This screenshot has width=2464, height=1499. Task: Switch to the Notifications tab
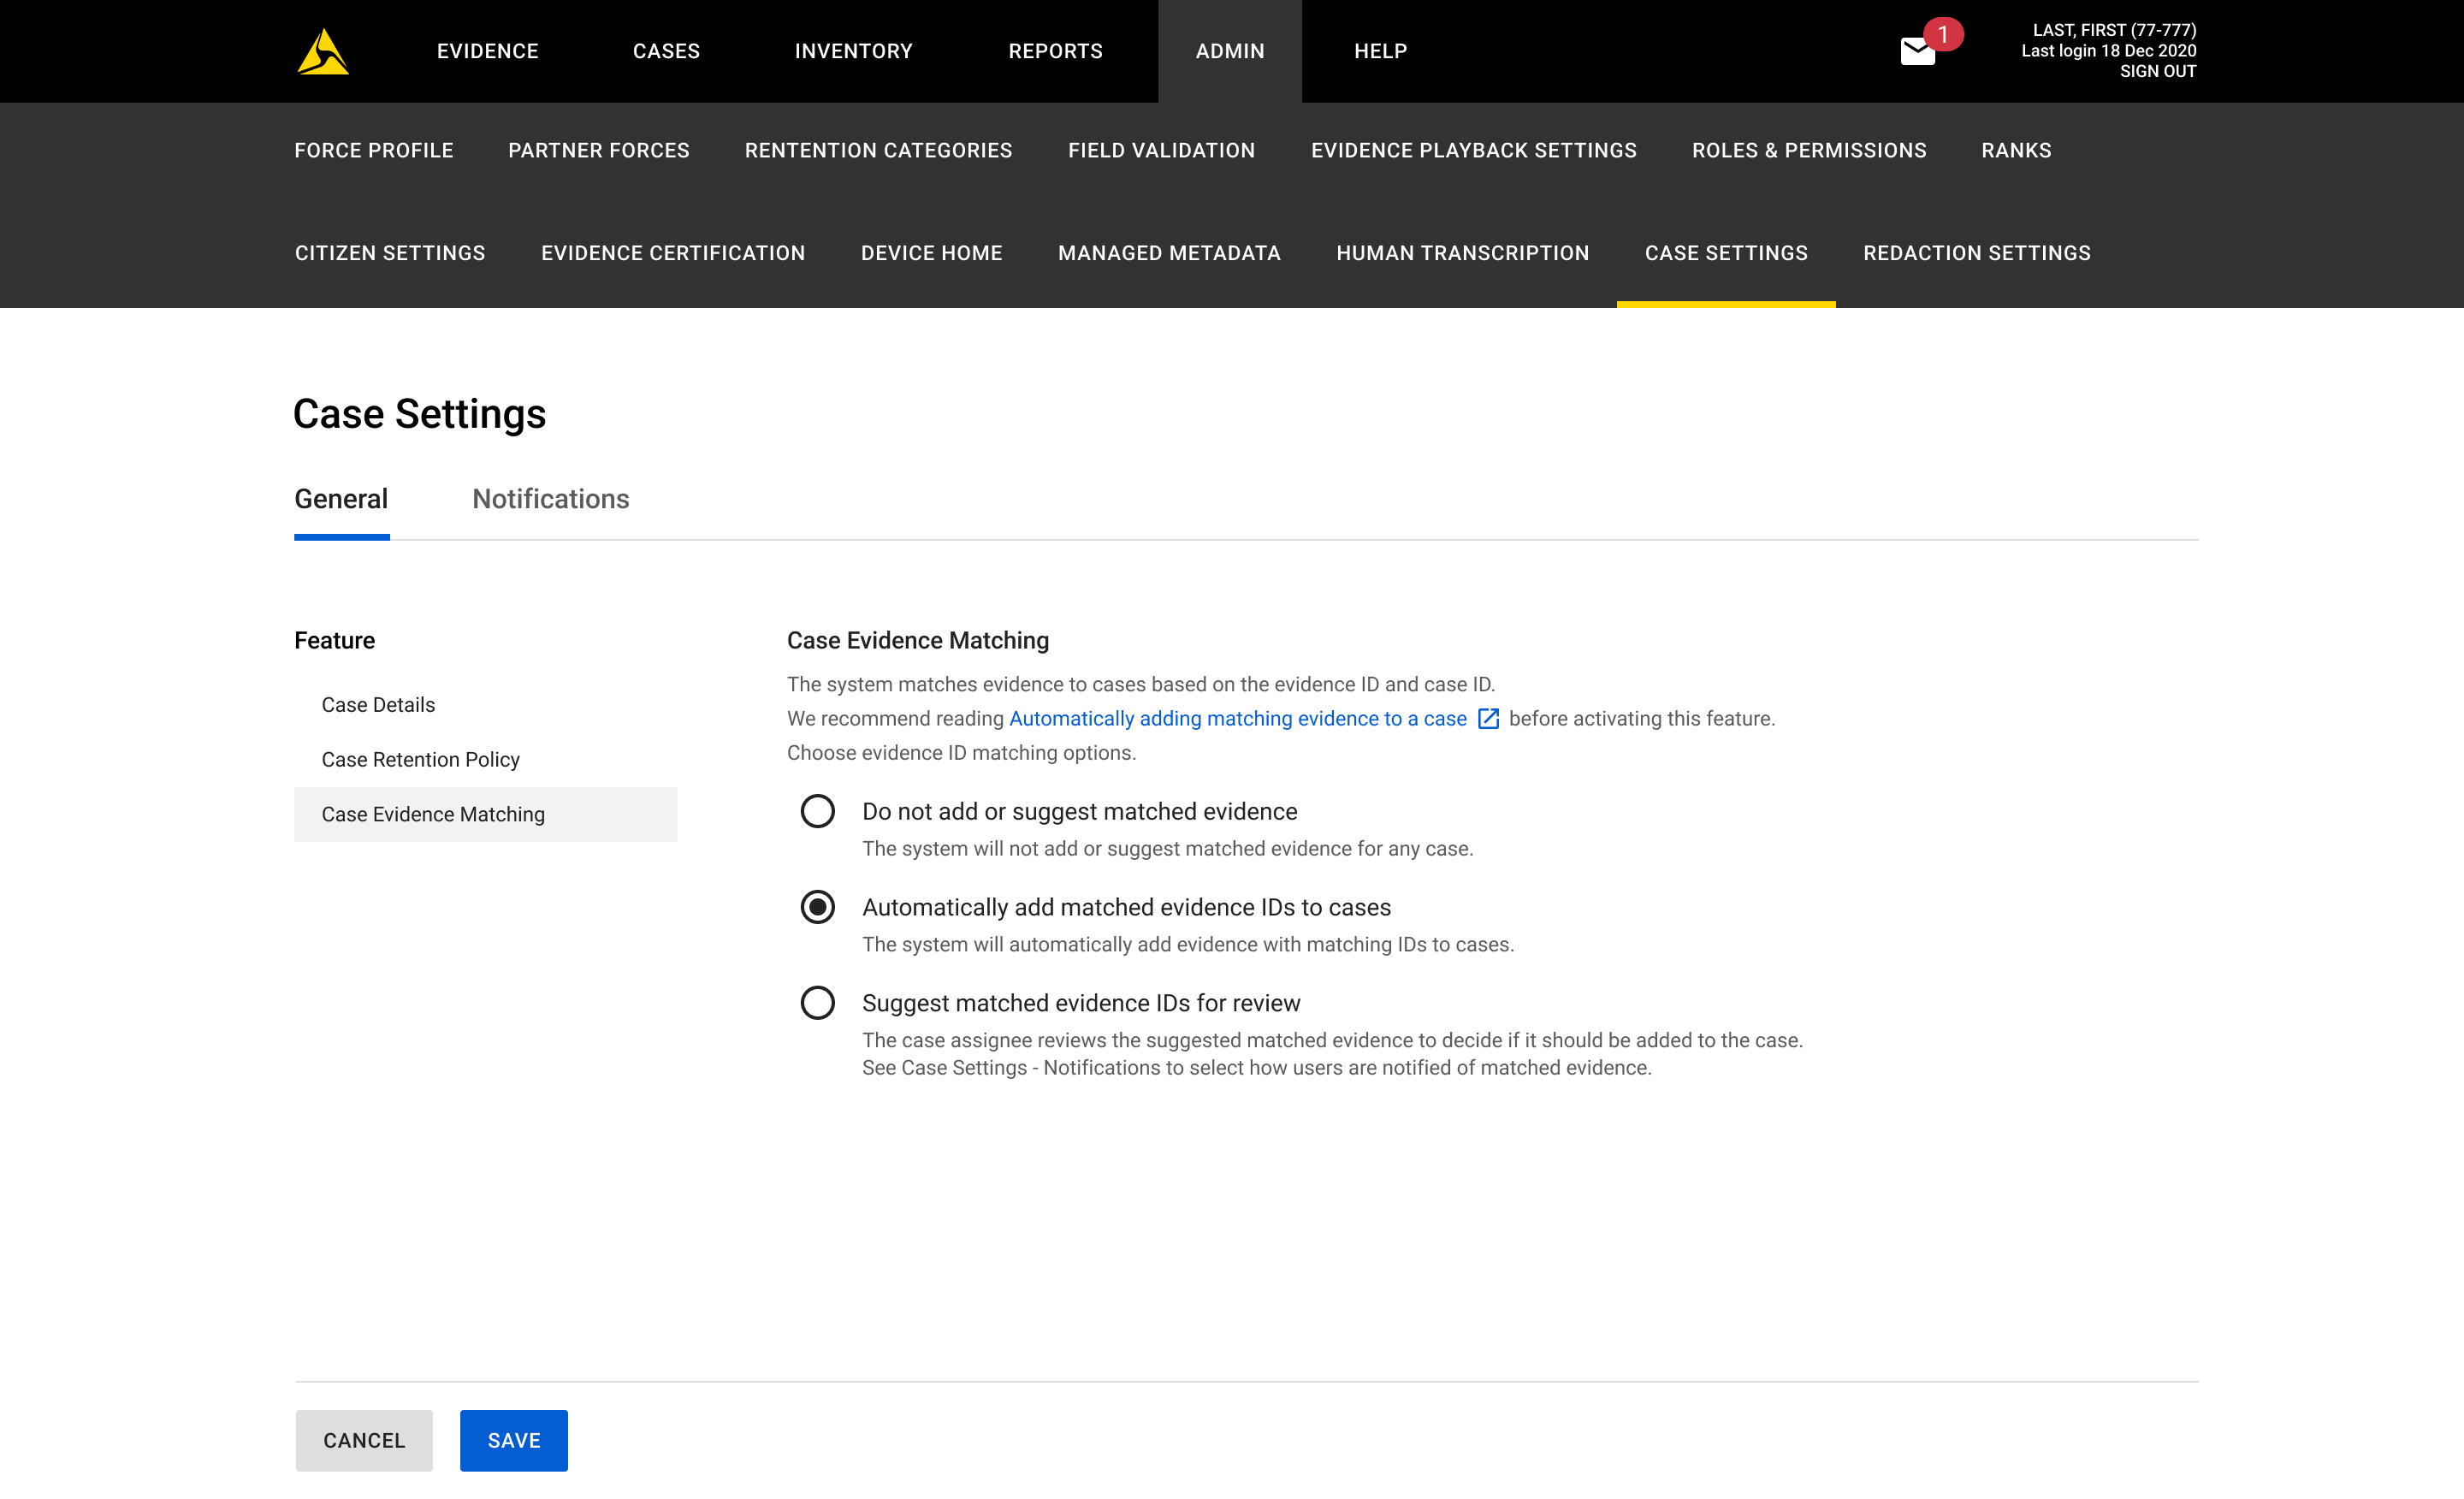(x=550, y=499)
